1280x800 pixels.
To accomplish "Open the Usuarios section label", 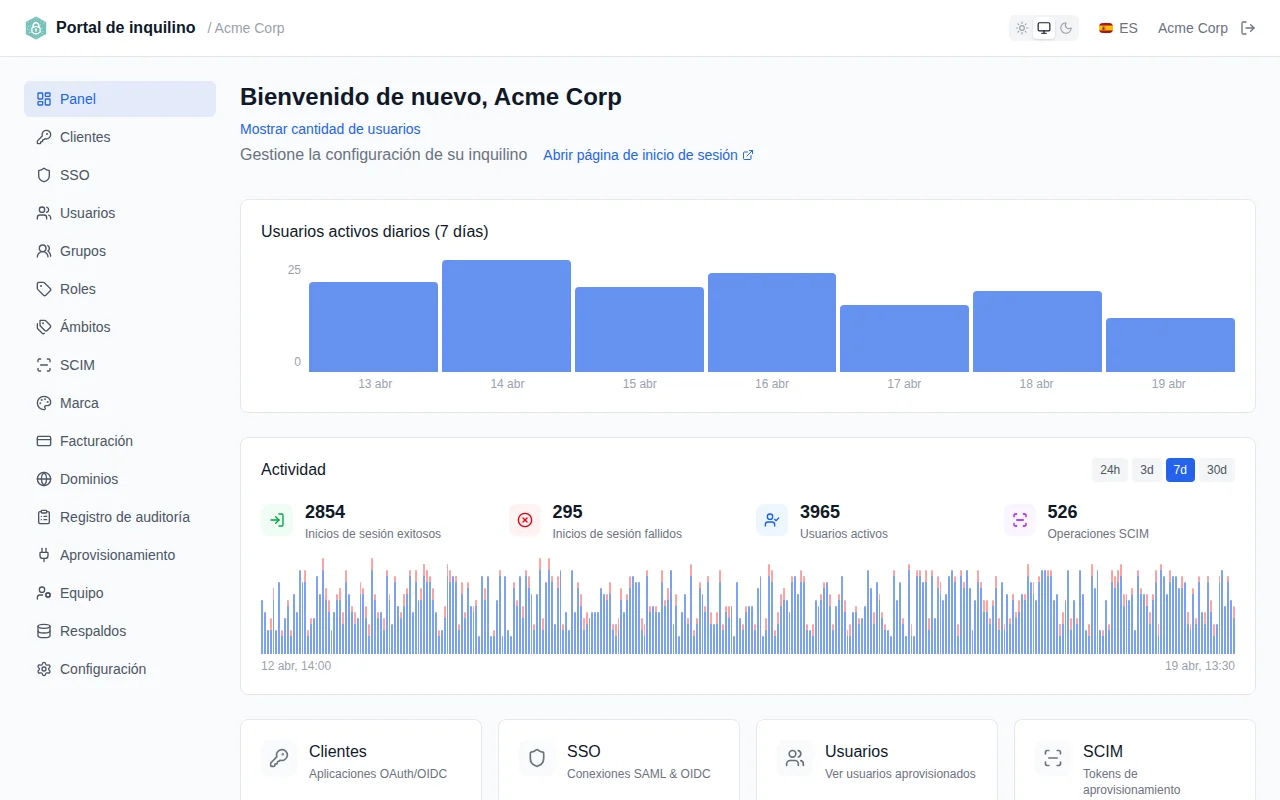I will coord(87,213).
